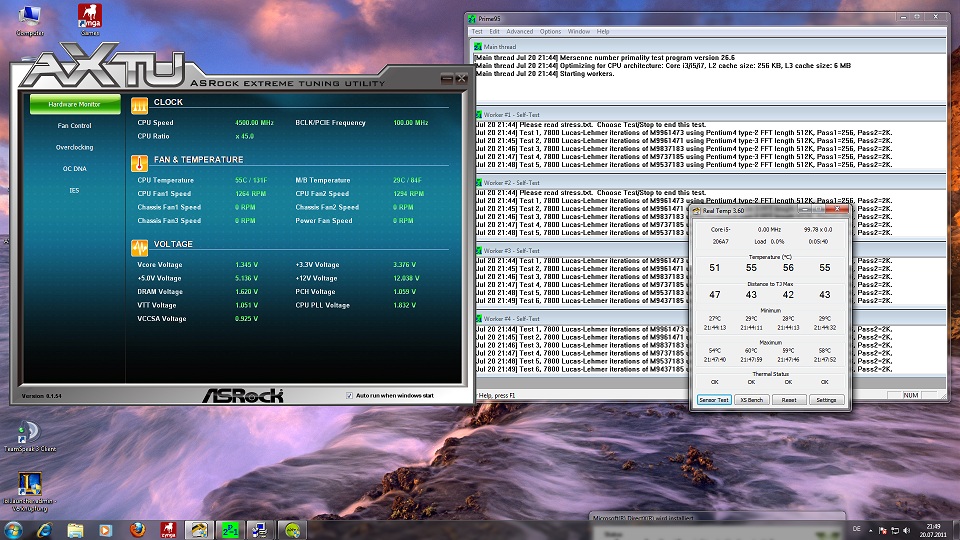Viewport: 960px width, 540px height.
Task: Open Windows Explorer folder from taskbar
Action: coord(75,530)
